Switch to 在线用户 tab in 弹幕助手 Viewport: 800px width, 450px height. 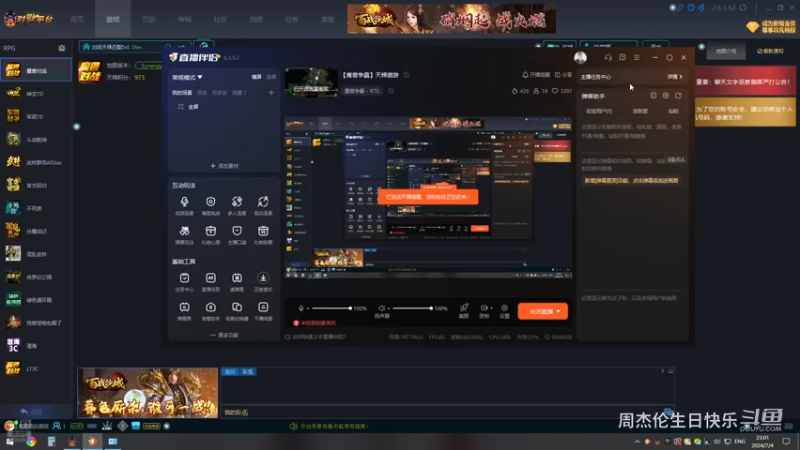pyautogui.click(x=599, y=111)
